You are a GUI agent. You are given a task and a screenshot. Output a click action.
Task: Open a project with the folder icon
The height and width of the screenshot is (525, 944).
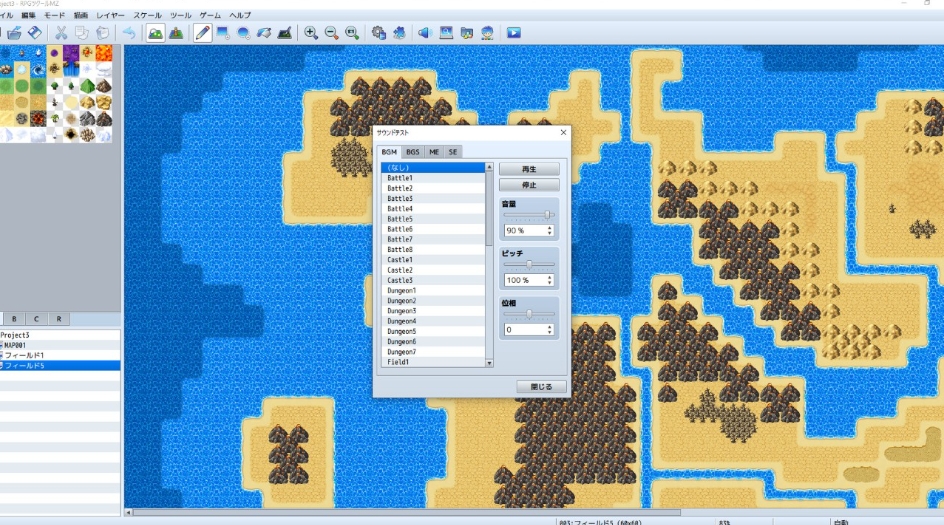click(14, 33)
